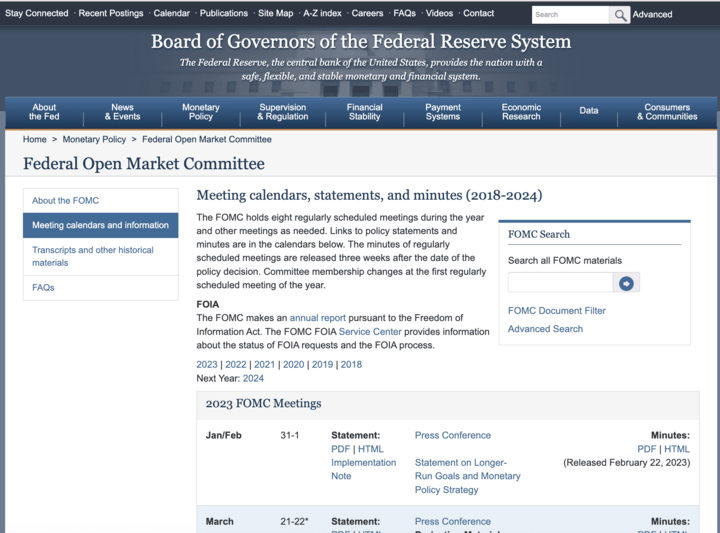
Task: Open About the FOMC sidebar item
Action: click(101, 201)
